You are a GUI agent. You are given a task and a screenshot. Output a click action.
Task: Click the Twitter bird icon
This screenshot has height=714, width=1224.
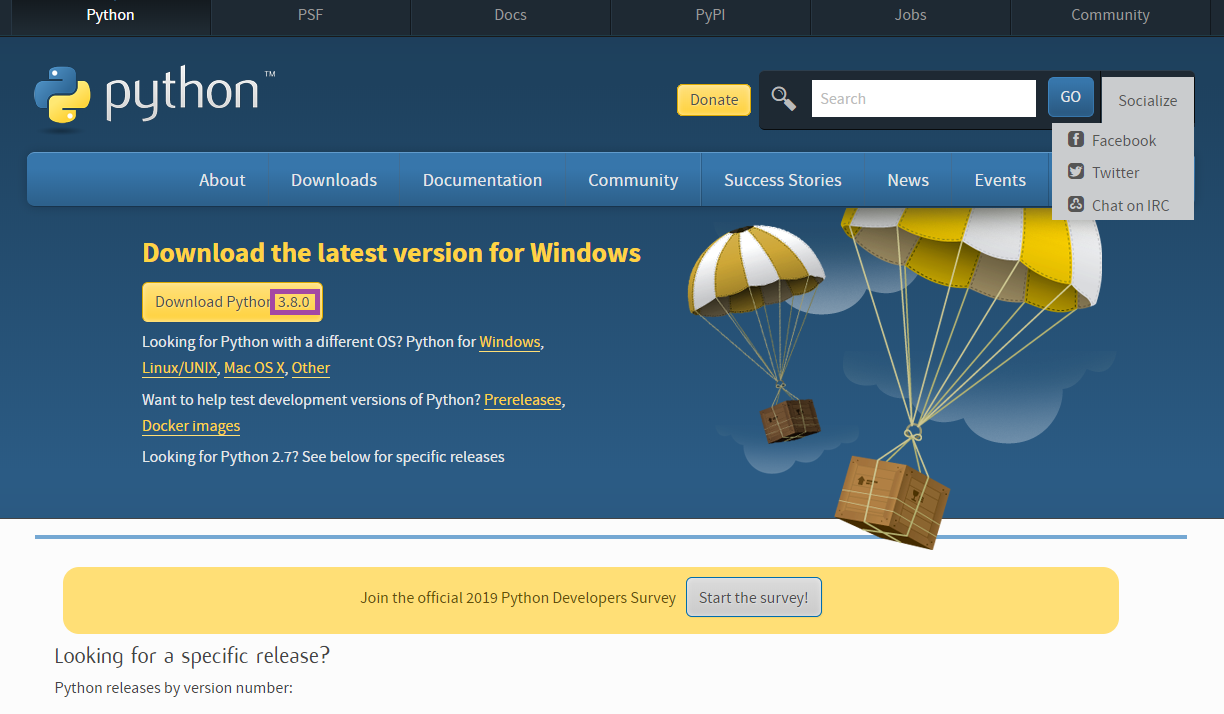(x=1076, y=172)
